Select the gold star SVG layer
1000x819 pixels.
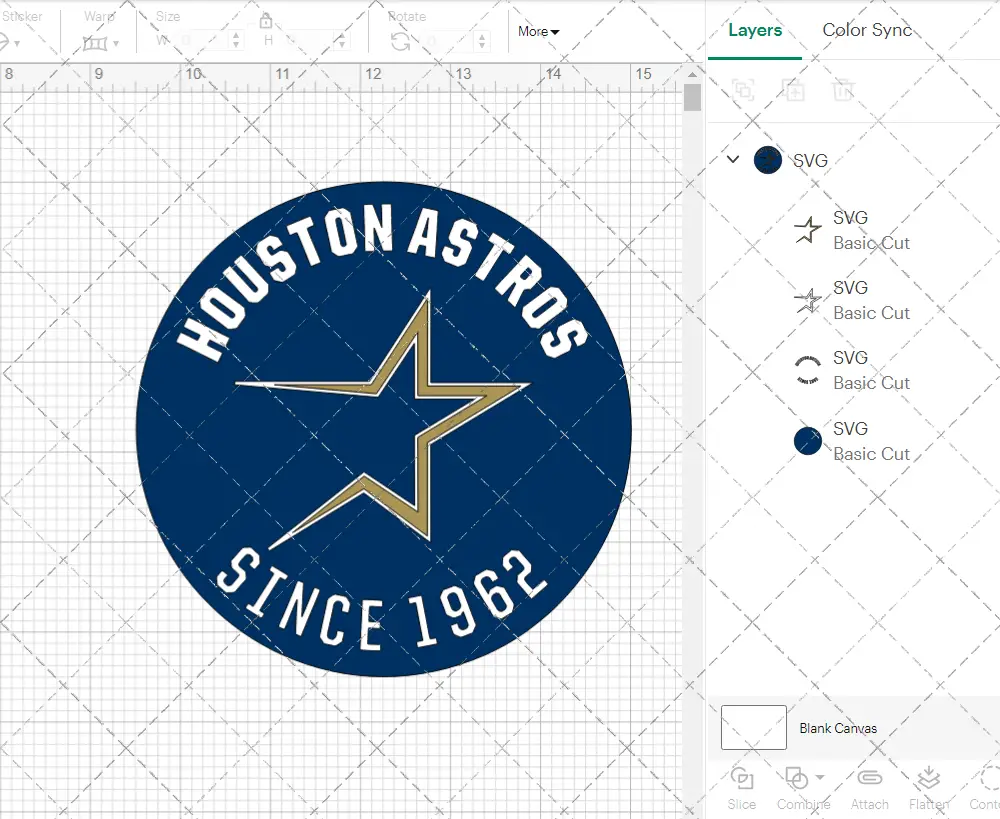pos(852,230)
